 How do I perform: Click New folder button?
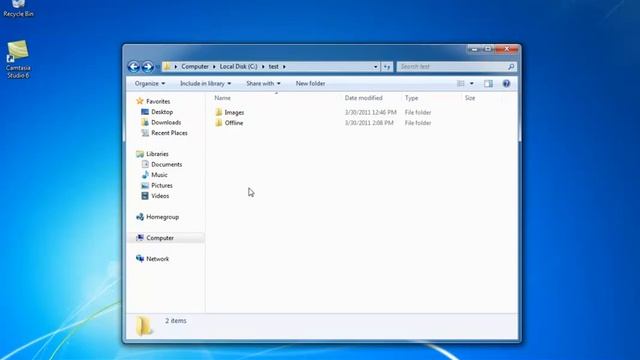(x=310, y=83)
